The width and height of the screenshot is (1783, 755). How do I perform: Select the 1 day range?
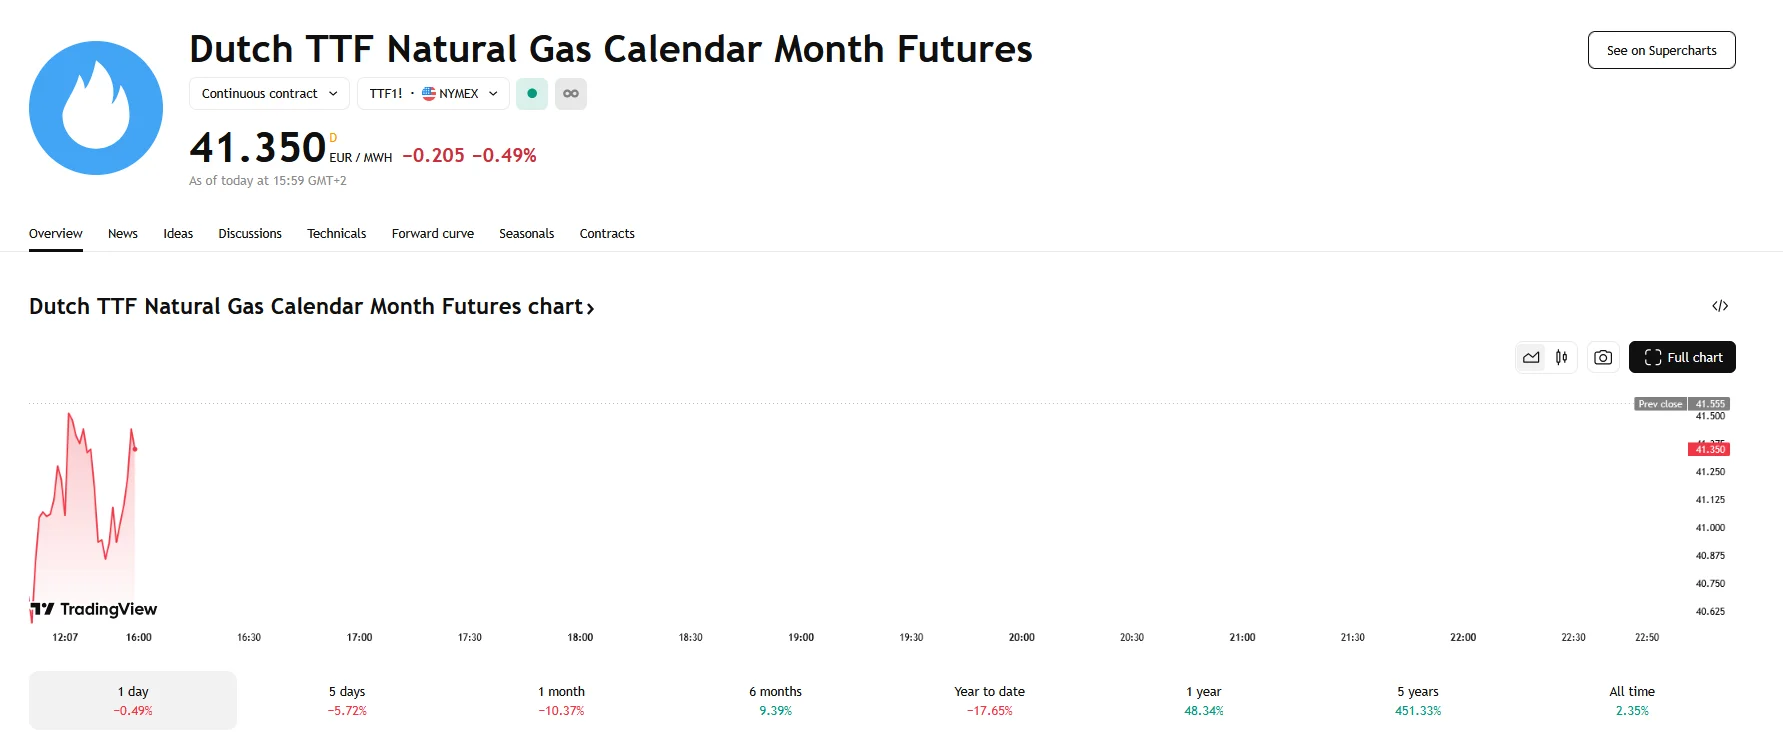point(133,700)
